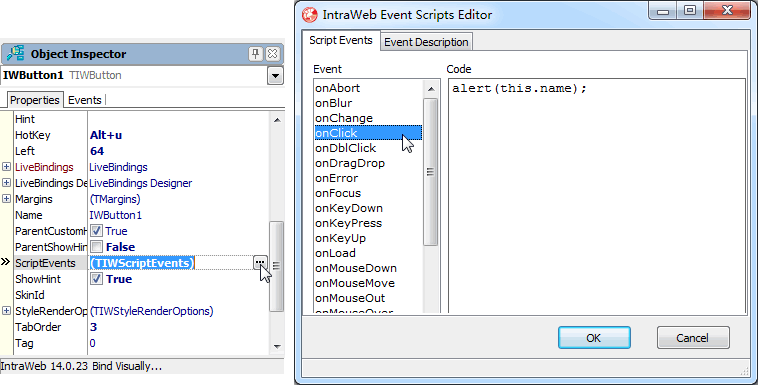Click the Object Inspector scrollbar thumb

click(x=276, y=266)
